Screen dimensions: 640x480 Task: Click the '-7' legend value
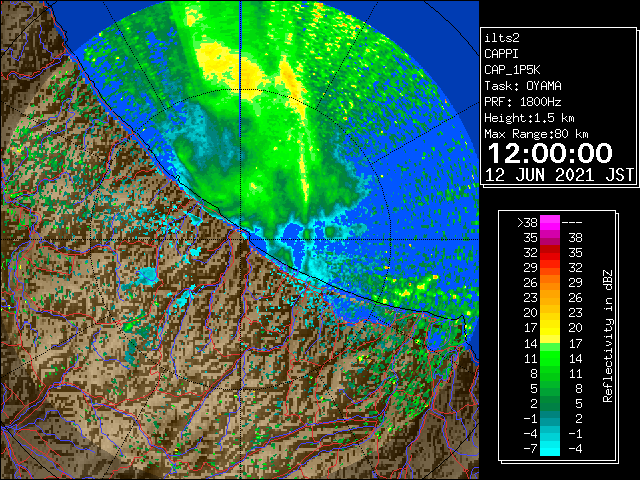(530, 449)
